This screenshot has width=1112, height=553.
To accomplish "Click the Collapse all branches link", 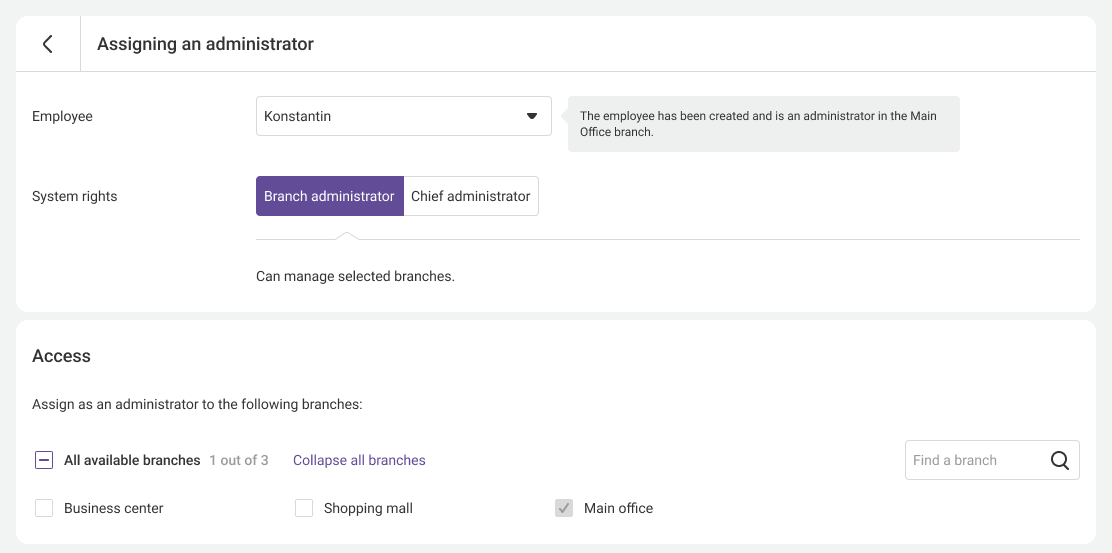I will [359, 460].
